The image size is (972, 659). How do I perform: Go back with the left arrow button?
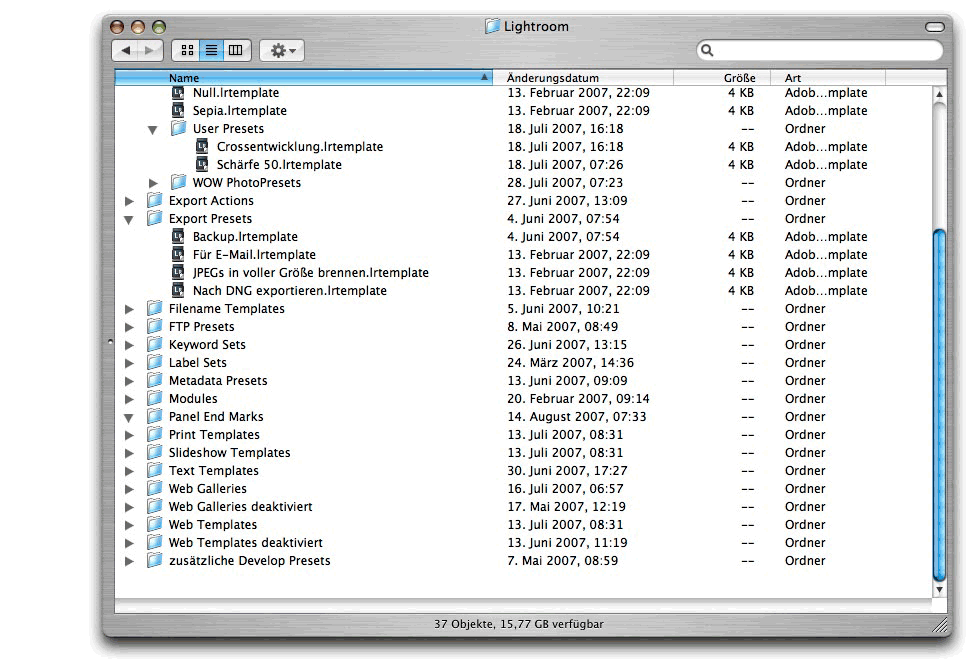(x=125, y=50)
